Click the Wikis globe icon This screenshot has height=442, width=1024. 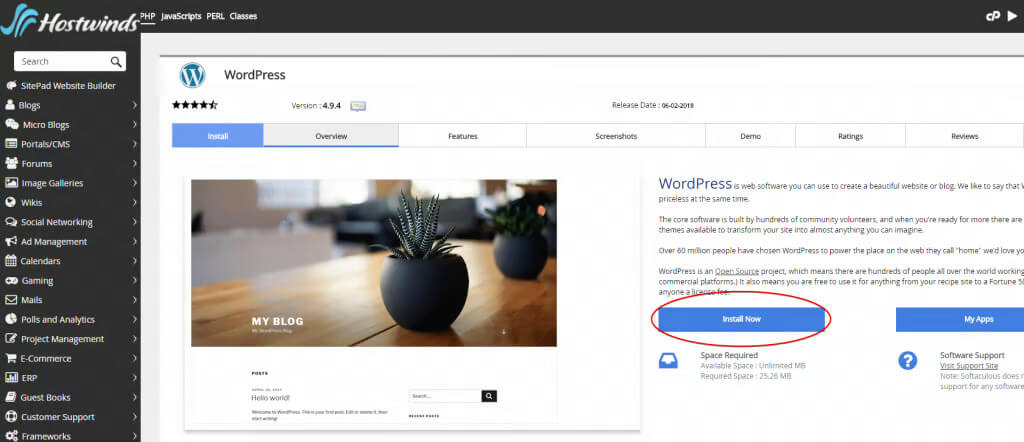point(10,202)
